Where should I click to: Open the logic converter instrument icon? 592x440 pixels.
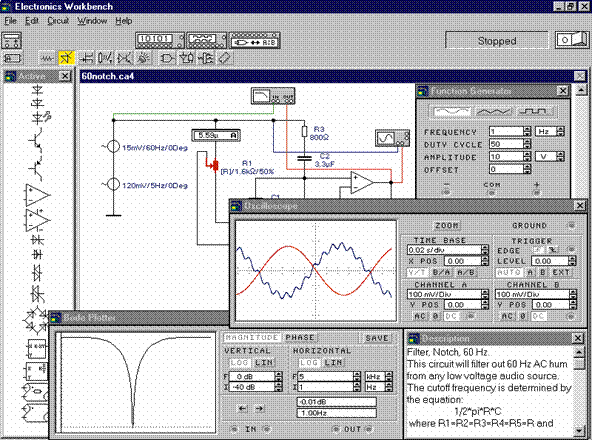point(254,40)
